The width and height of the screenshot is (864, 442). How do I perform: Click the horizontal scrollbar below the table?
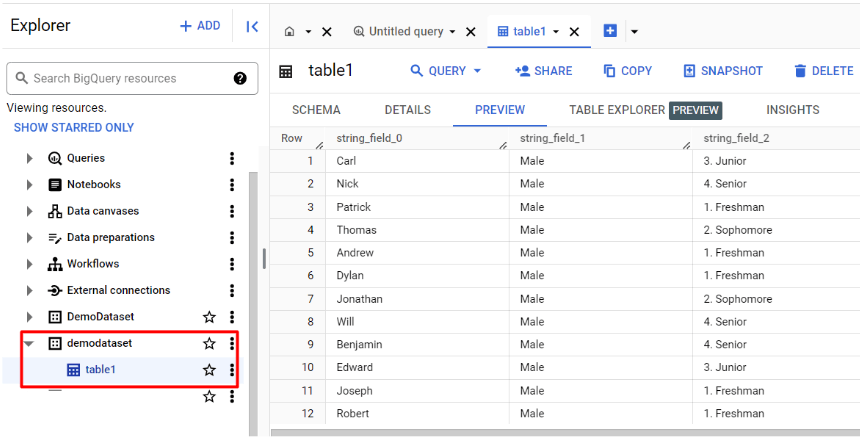pyautogui.click(x=565, y=433)
